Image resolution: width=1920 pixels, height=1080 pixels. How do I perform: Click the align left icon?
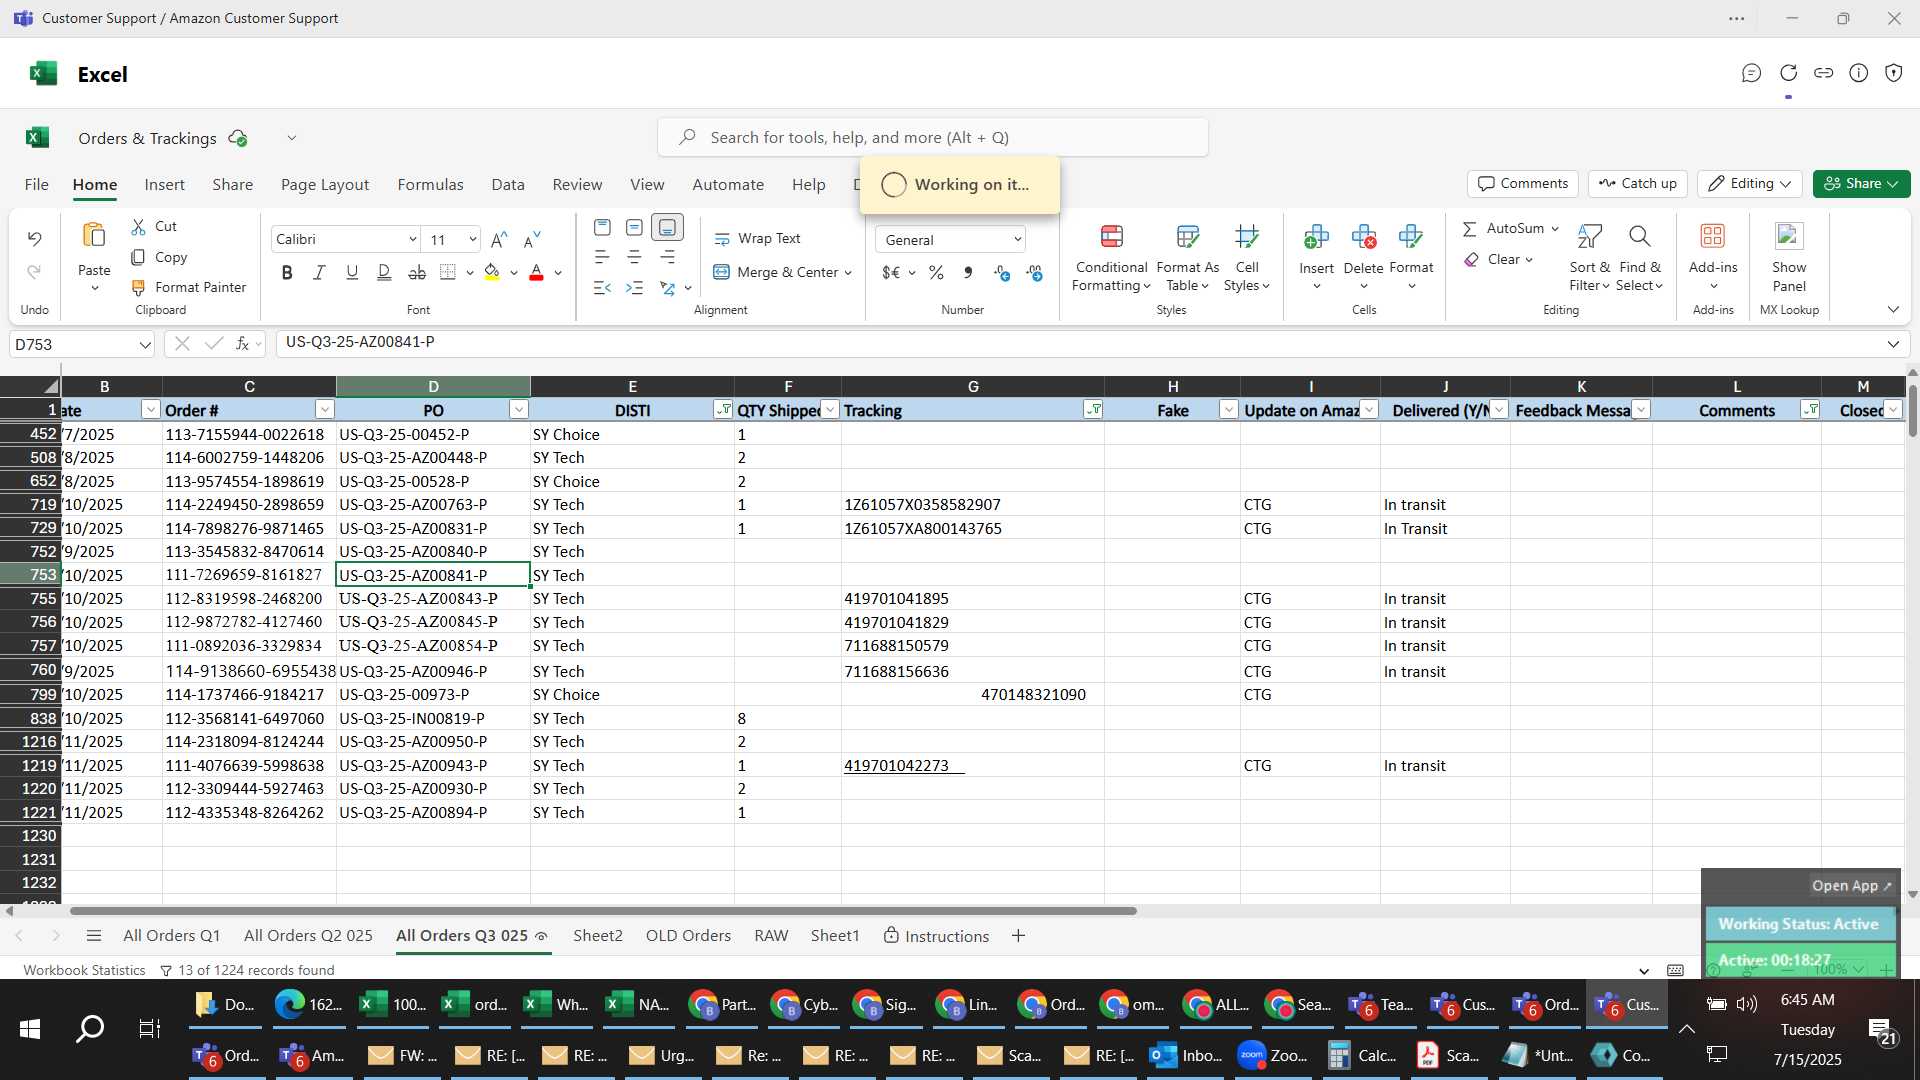point(602,257)
